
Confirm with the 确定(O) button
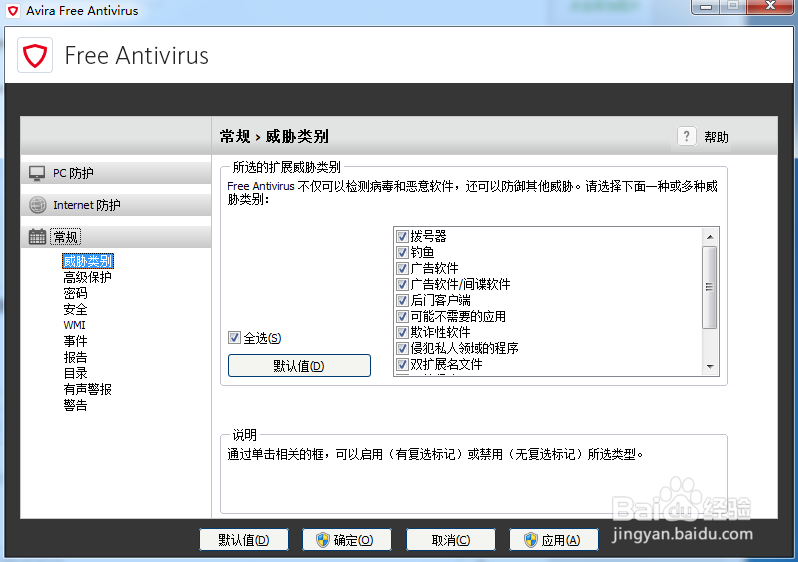tap(347, 540)
